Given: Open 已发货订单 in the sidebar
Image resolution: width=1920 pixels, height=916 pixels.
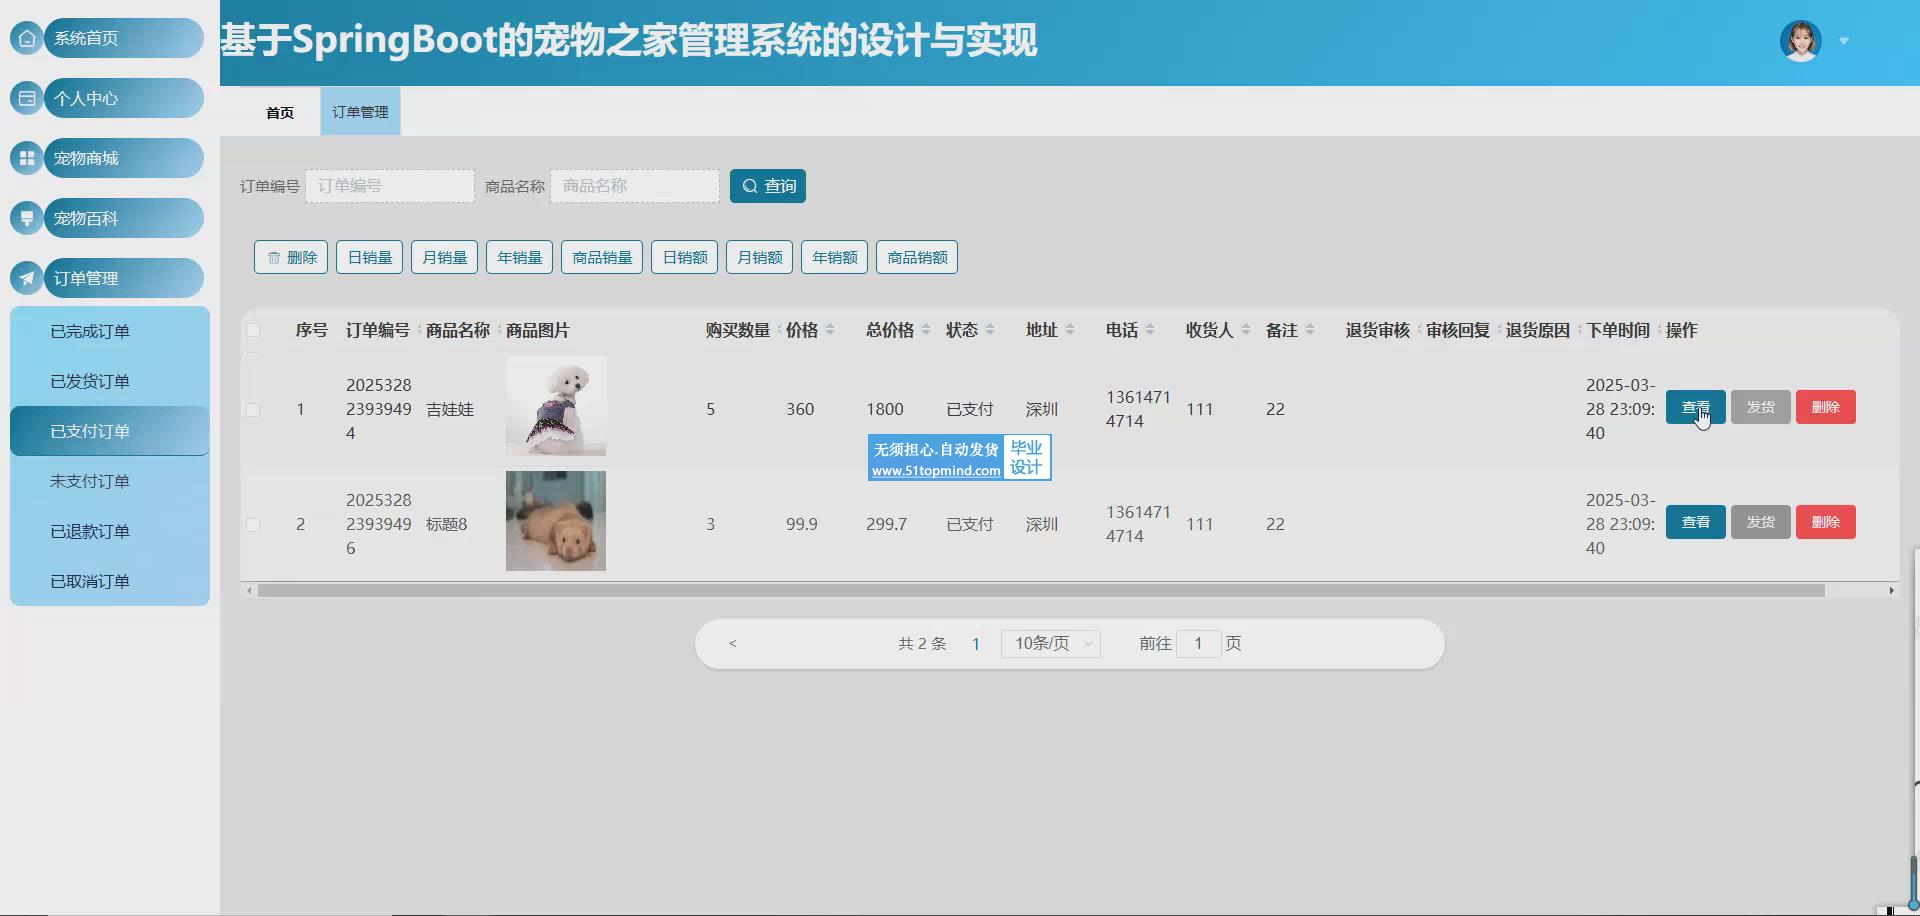Looking at the screenshot, I should tap(90, 381).
